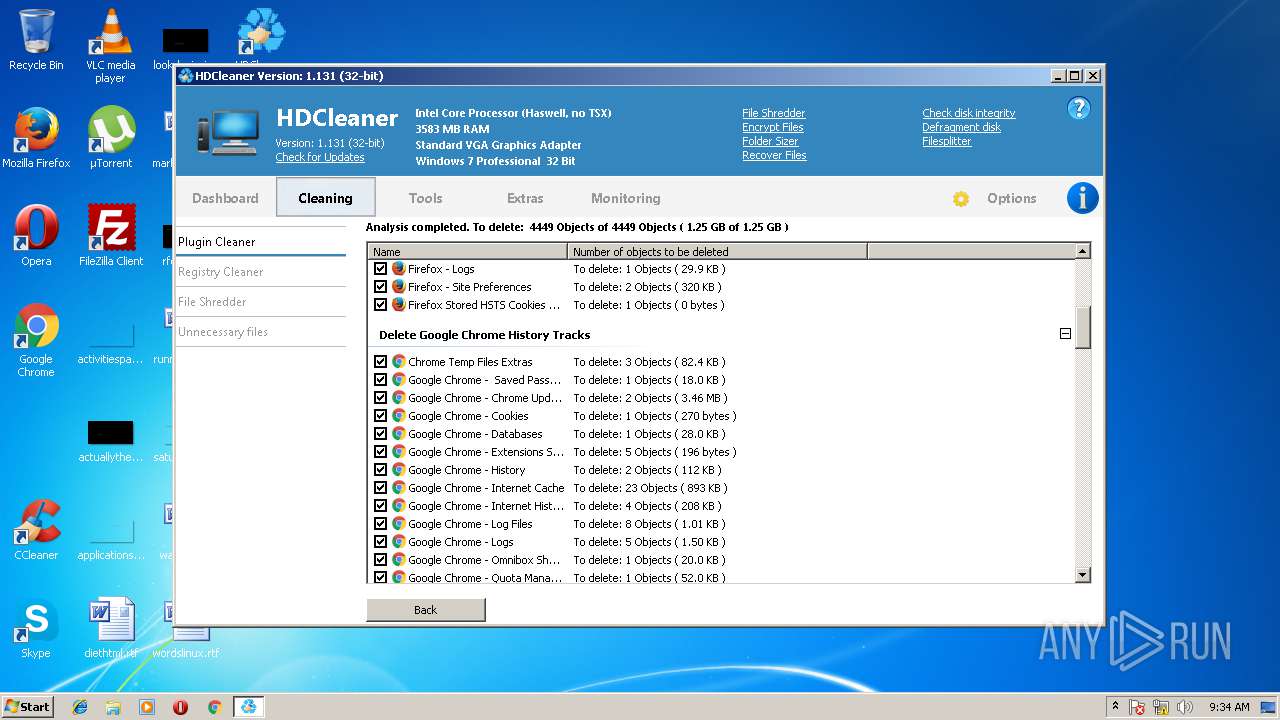Click Defragment disk link

coord(961,128)
